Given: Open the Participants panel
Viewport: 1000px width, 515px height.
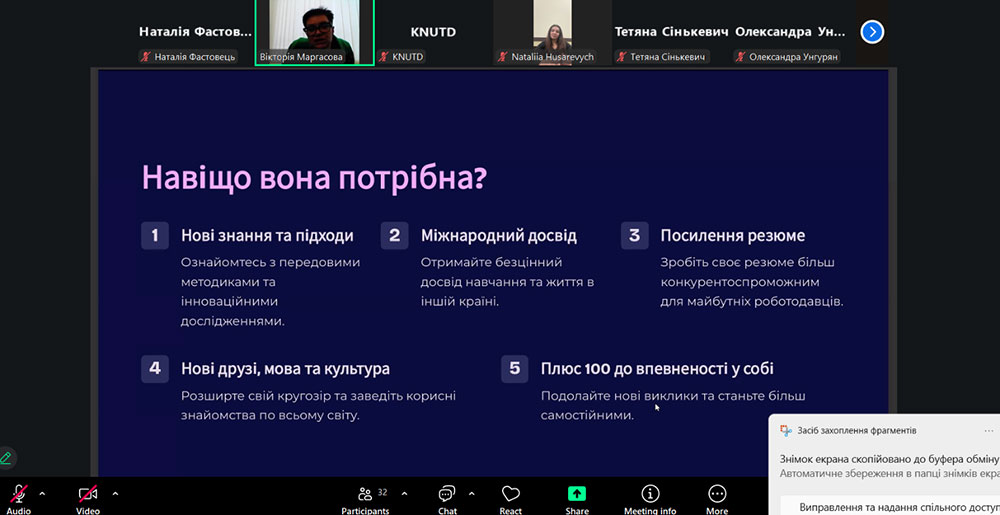Looking at the screenshot, I should pyautogui.click(x=365, y=494).
